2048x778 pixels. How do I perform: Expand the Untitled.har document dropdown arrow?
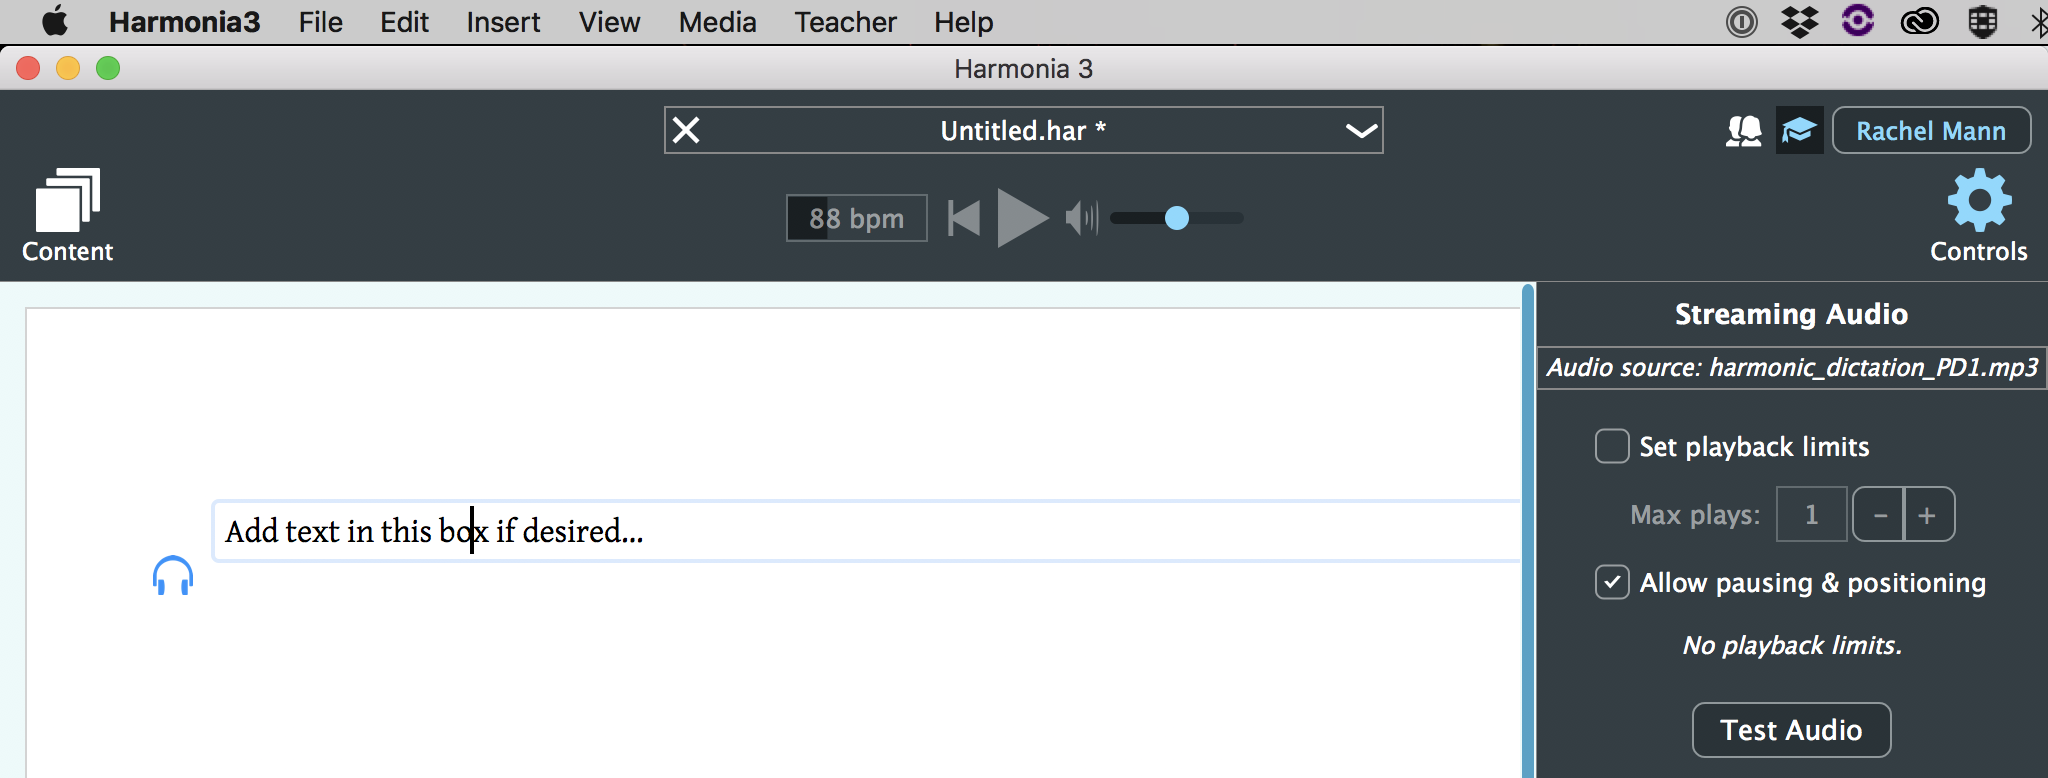click(x=1361, y=131)
